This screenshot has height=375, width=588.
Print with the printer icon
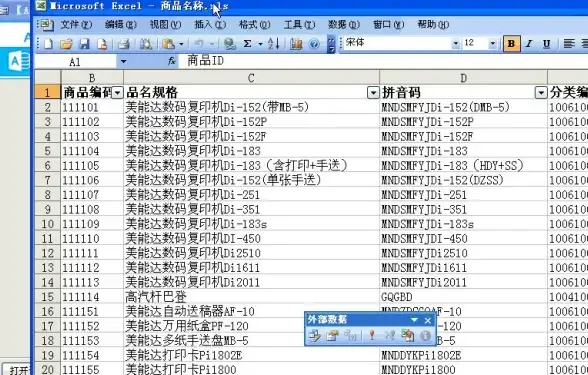124,44
